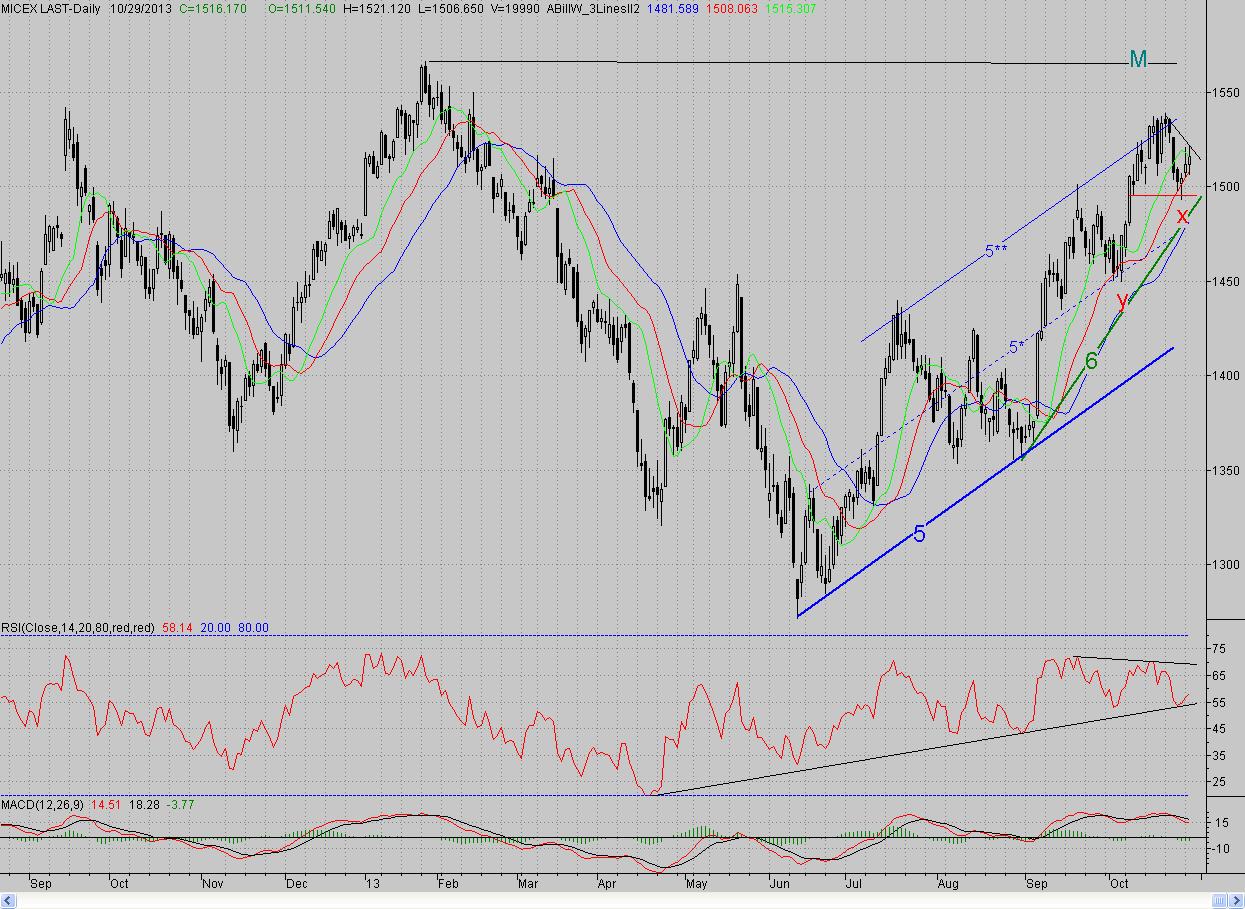Click the "Nov" month label

tap(213, 884)
